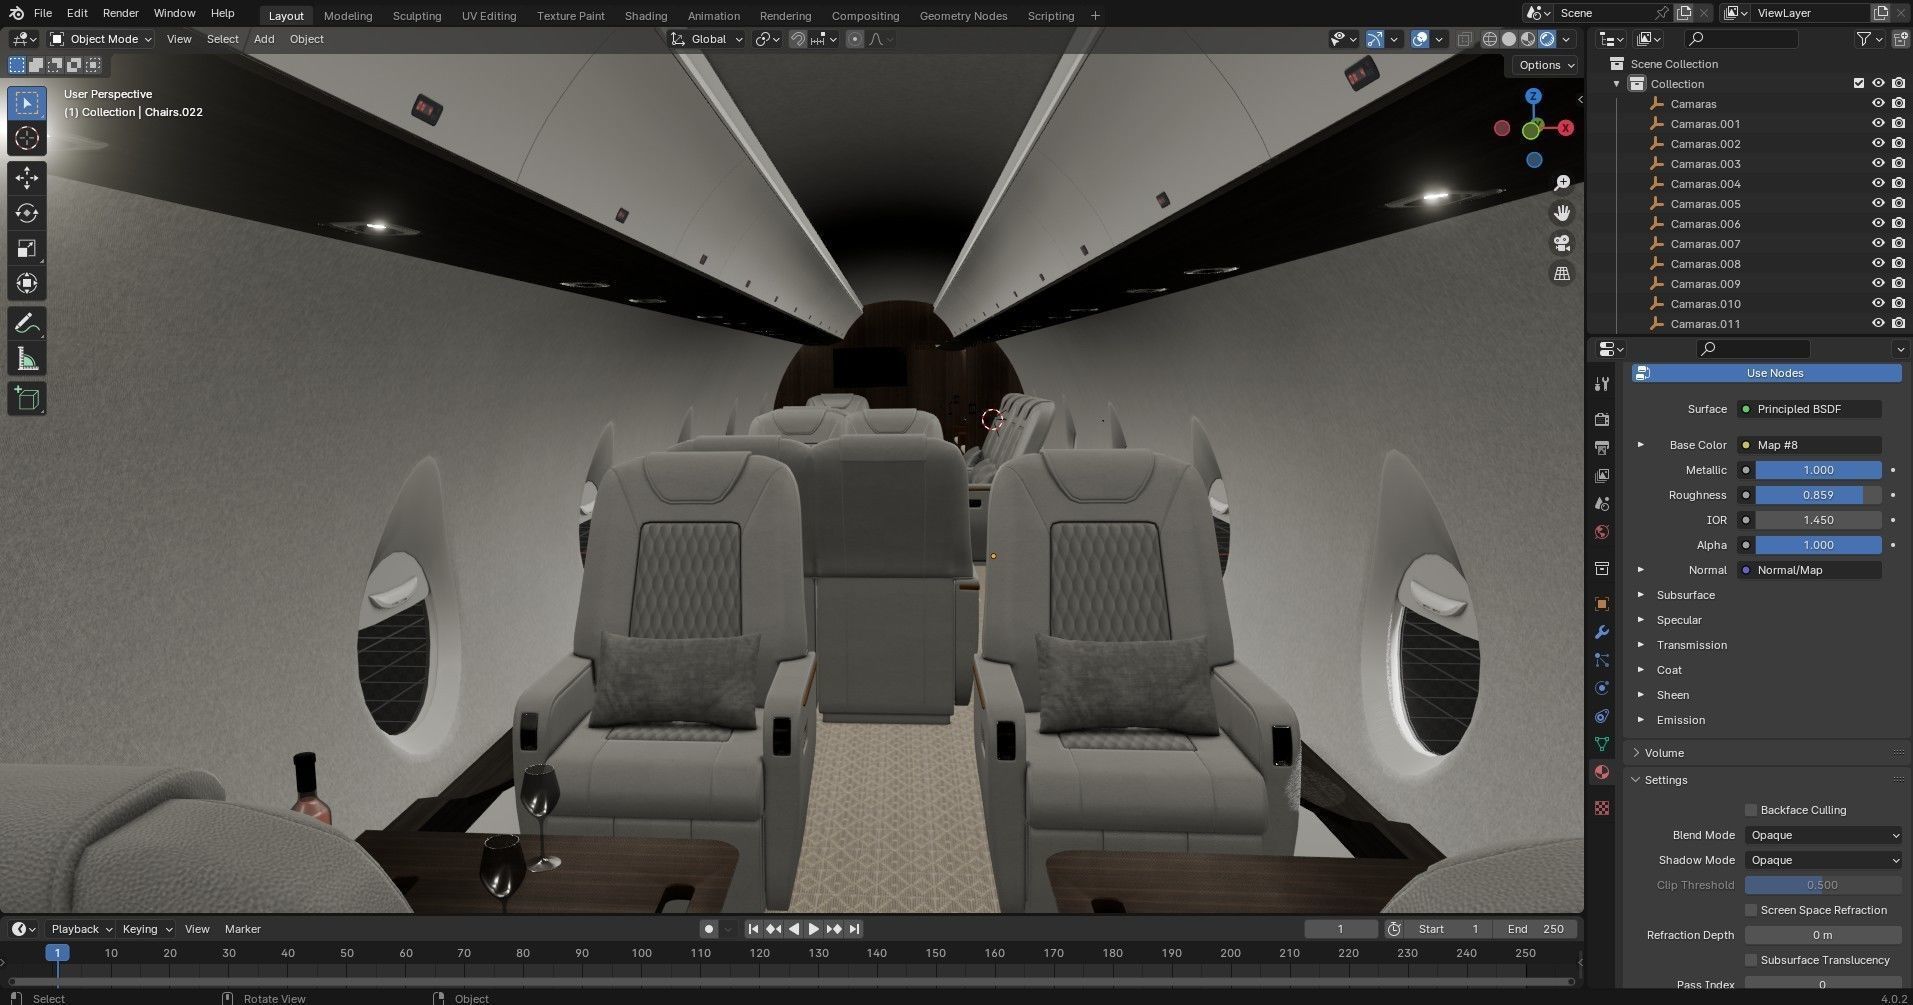Click the pan view hand icon
Screen dimensions: 1913x1005
1562,213
